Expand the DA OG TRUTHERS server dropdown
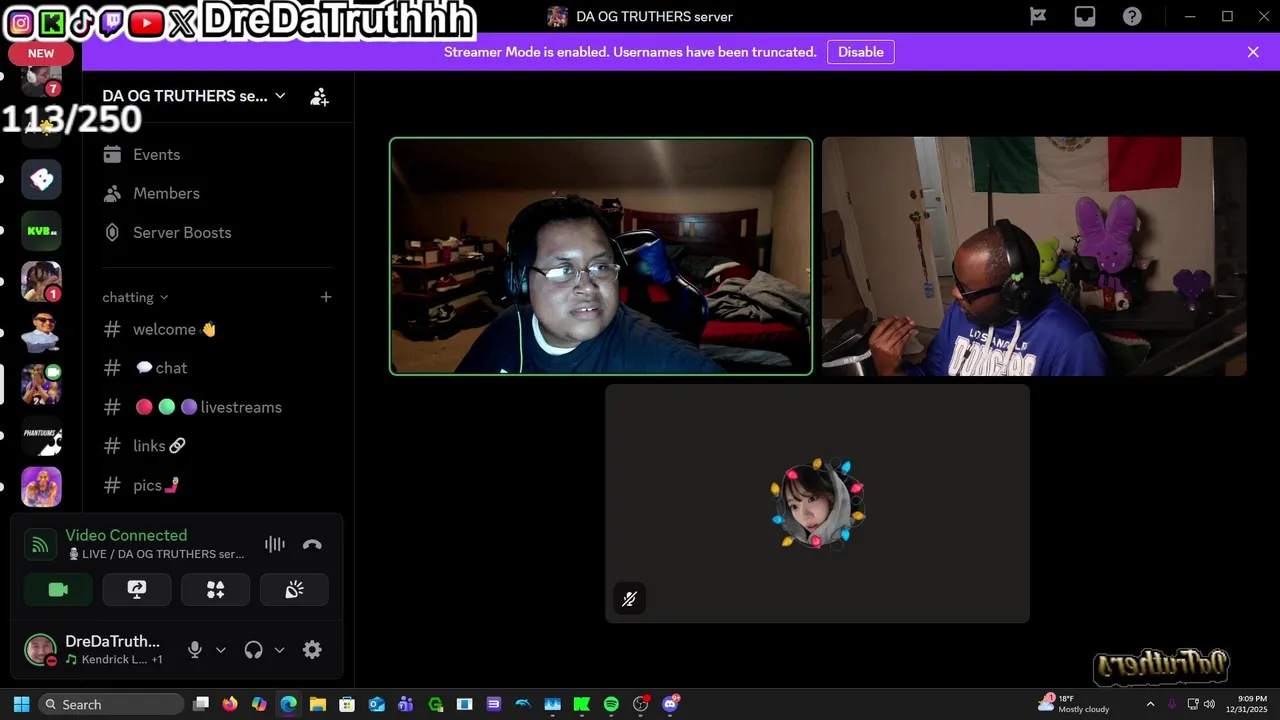 [280, 96]
